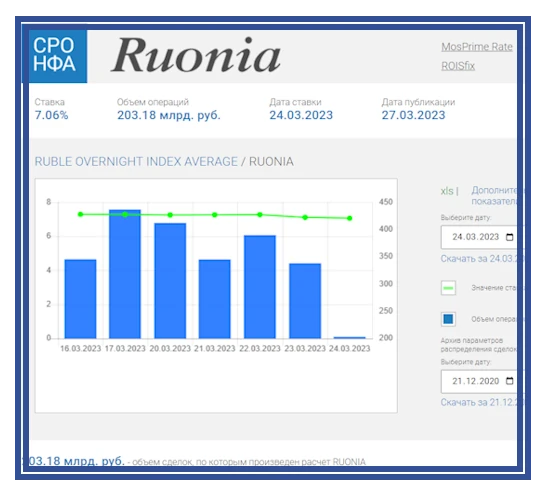Click publication date 27.03.2023

tap(413, 115)
